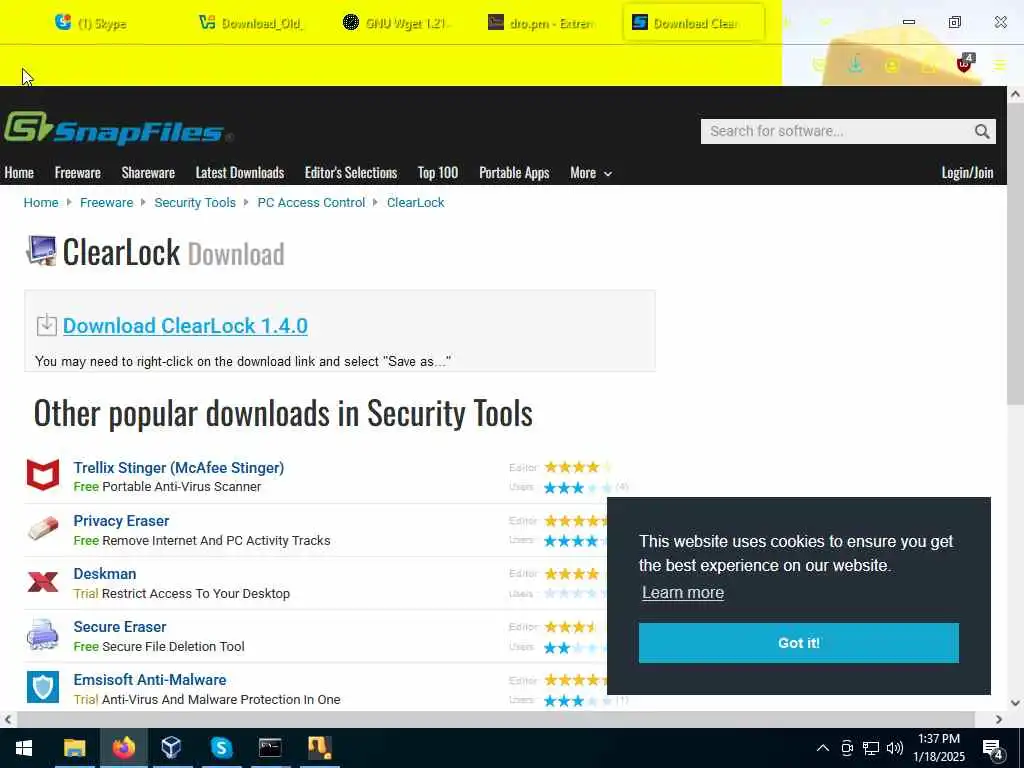This screenshot has width=1024, height=768.
Task: Go to Latest Downloads in nav bar
Action: [x=240, y=172]
